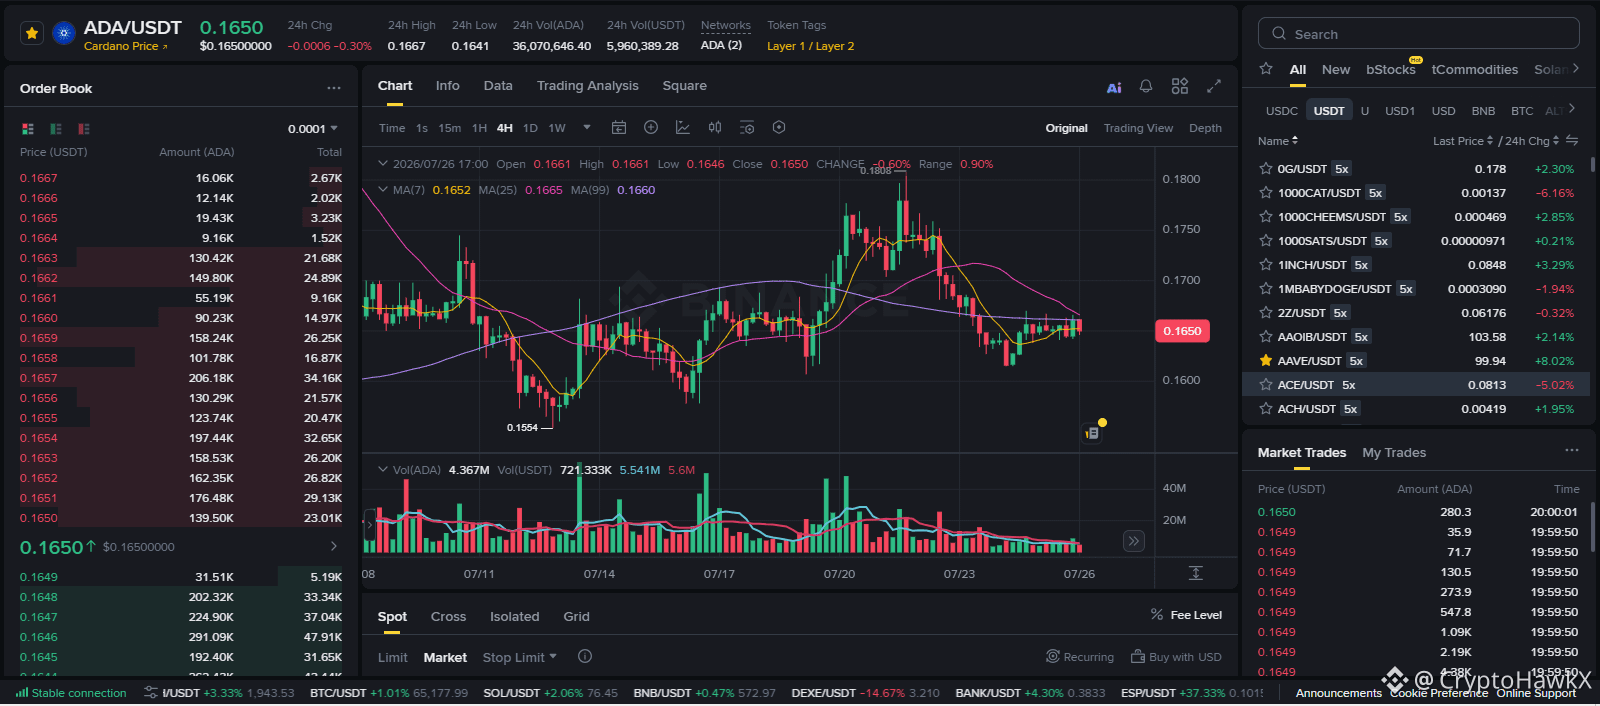Image resolution: width=1600 pixels, height=706 pixels.
Task: Click the chart auto-scale icon
Action: pos(1195,573)
